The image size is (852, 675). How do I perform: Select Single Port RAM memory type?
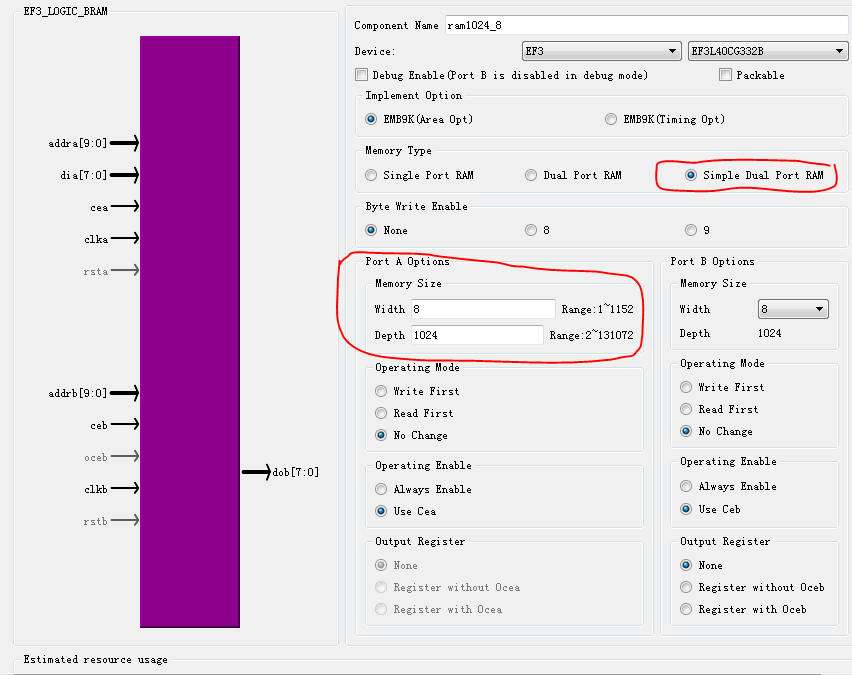(x=372, y=175)
